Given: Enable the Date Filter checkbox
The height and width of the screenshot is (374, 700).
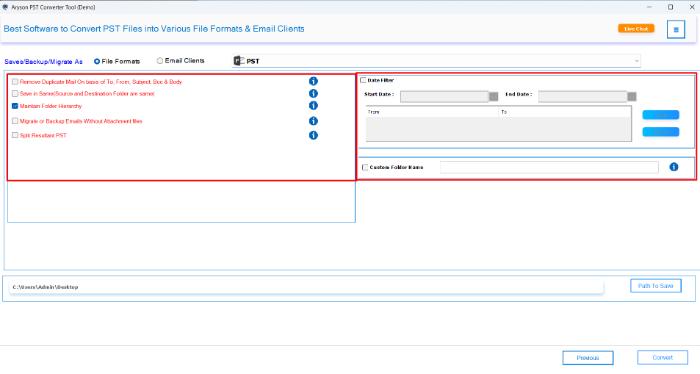Looking at the screenshot, I should click(363, 80).
